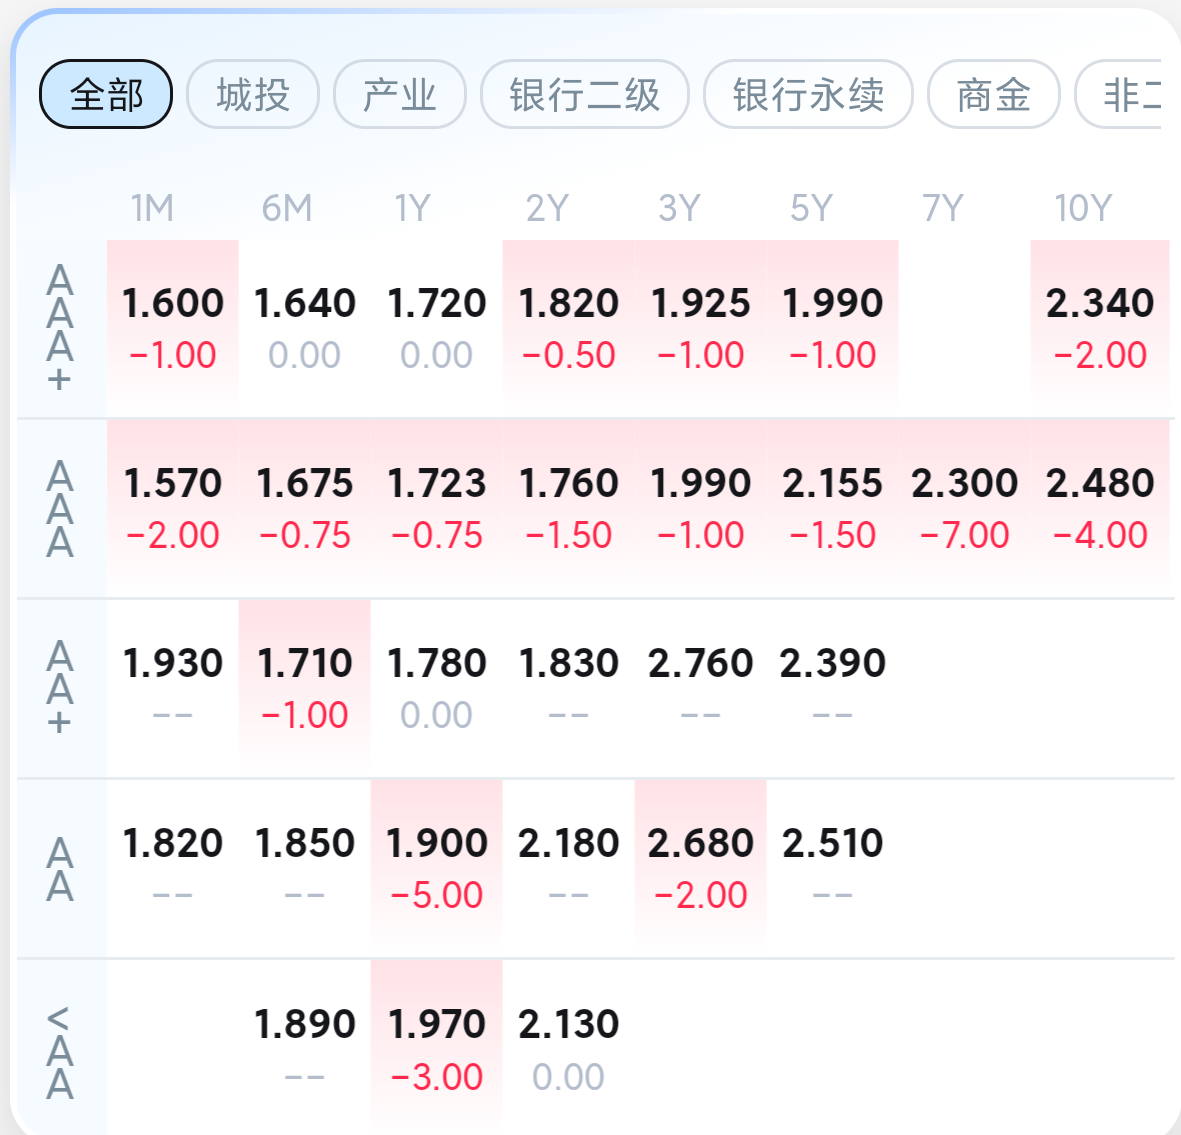The image size is (1181, 1135).
Task: Switch to the 银行永续 tab
Action: pos(808,95)
